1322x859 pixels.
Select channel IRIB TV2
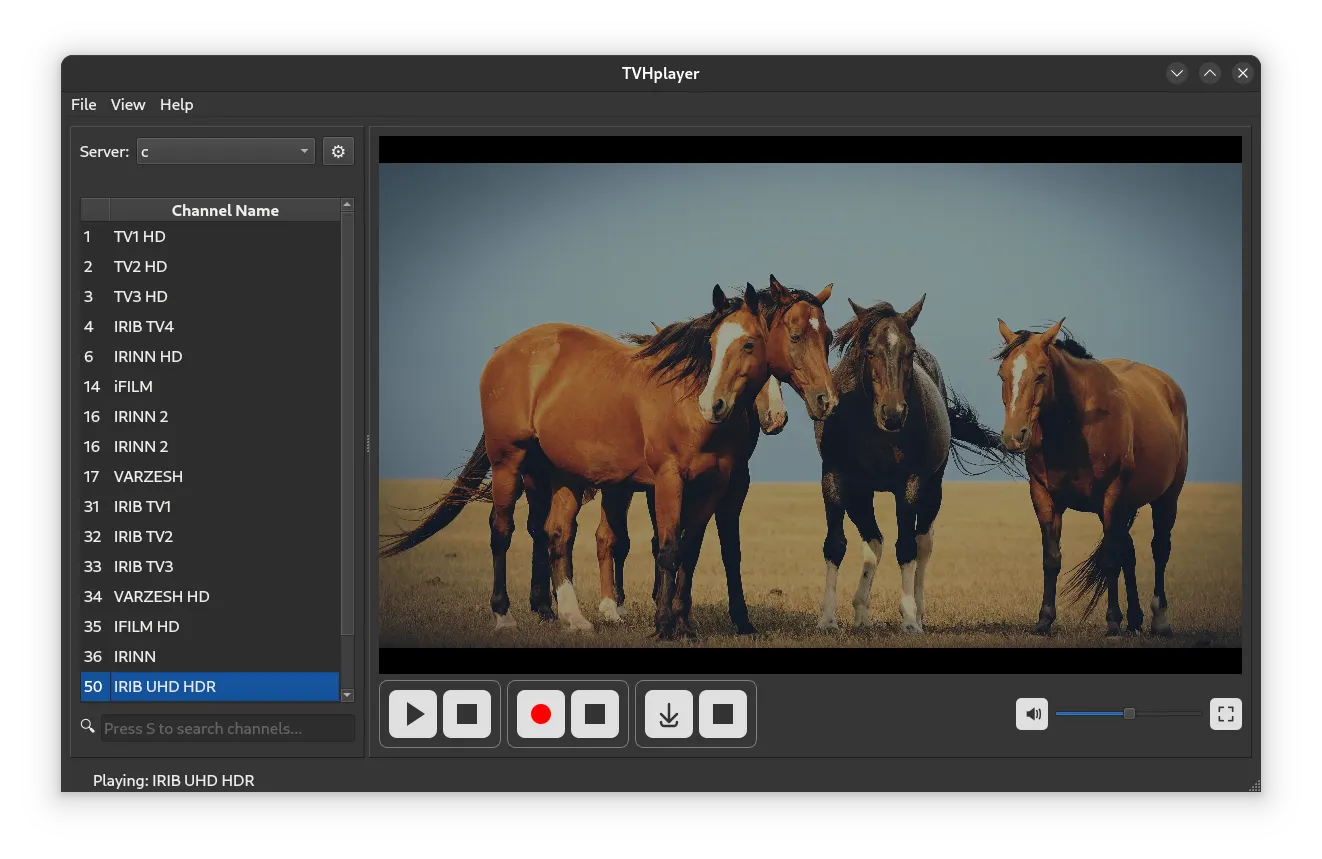210,537
